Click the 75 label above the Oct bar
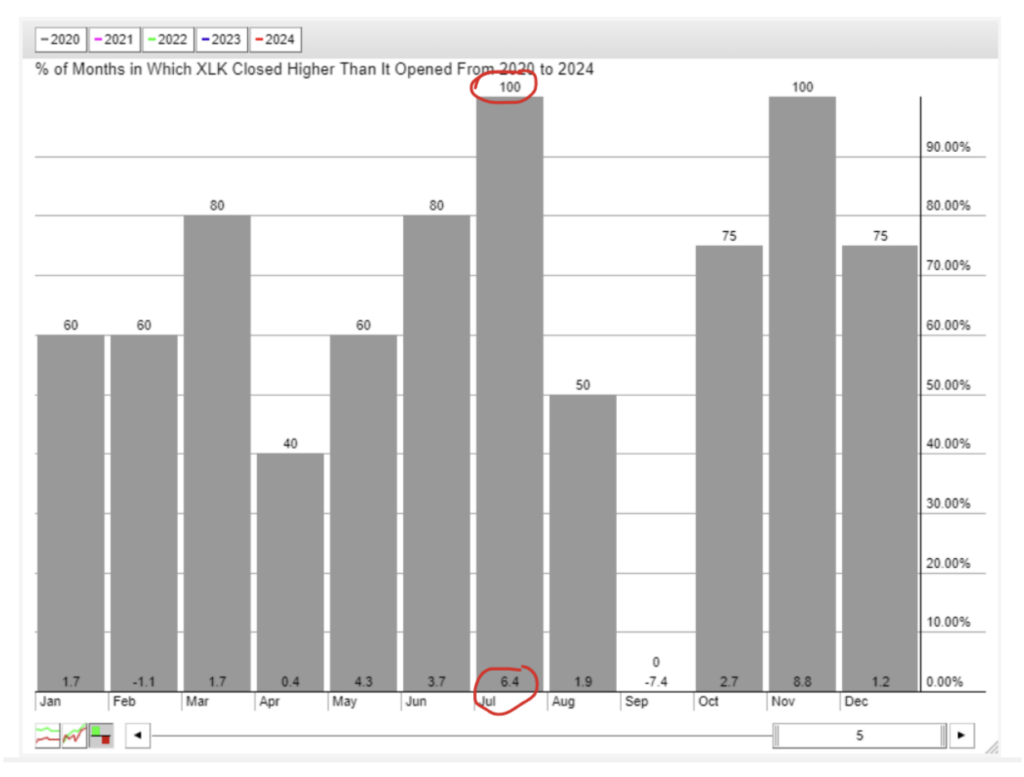 coord(729,236)
